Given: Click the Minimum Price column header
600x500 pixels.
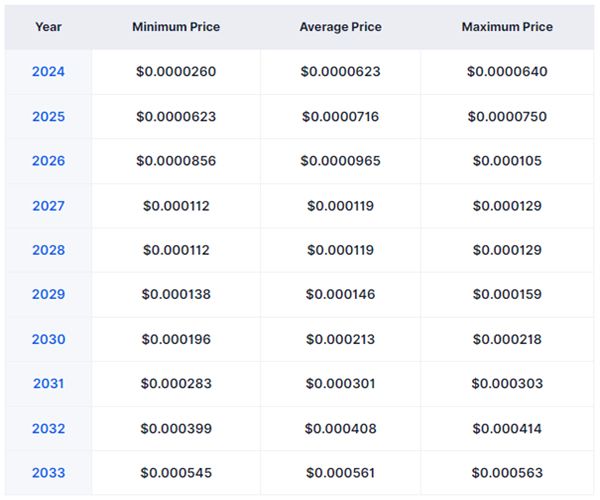Looking at the screenshot, I should coord(176,27).
